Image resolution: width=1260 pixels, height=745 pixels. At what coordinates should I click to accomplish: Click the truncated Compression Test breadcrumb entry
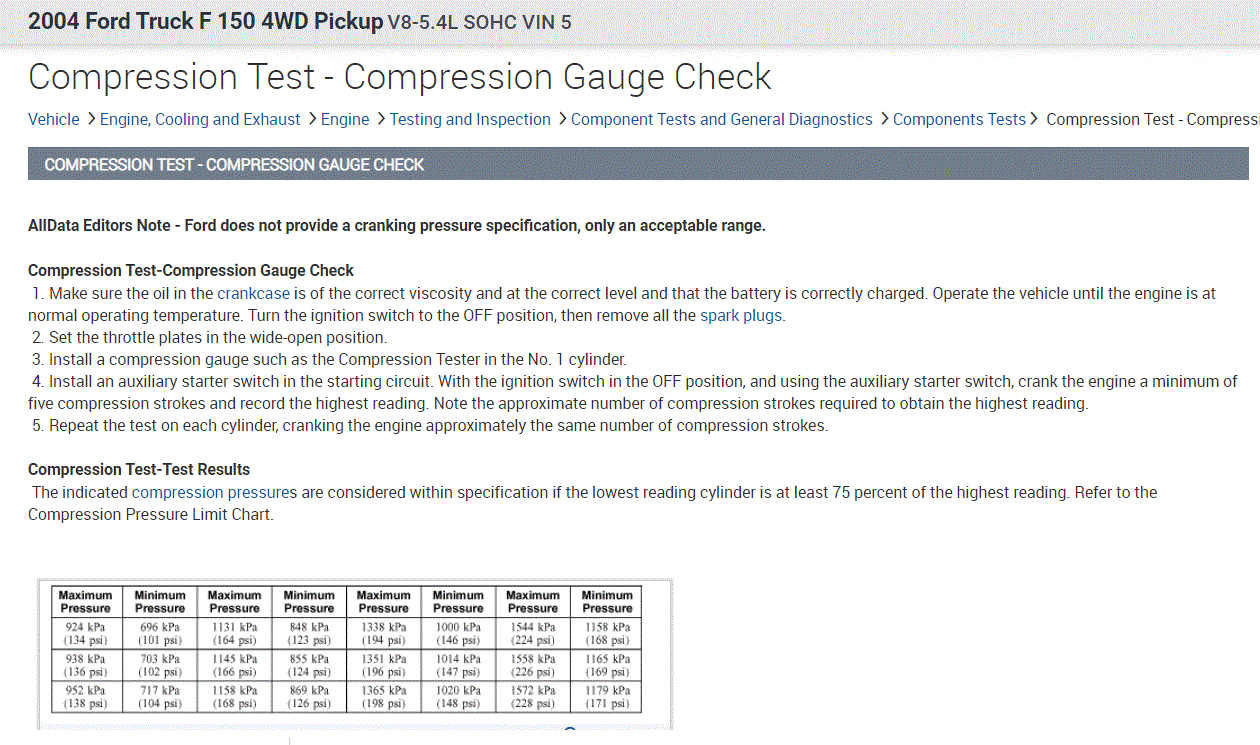tap(1150, 119)
